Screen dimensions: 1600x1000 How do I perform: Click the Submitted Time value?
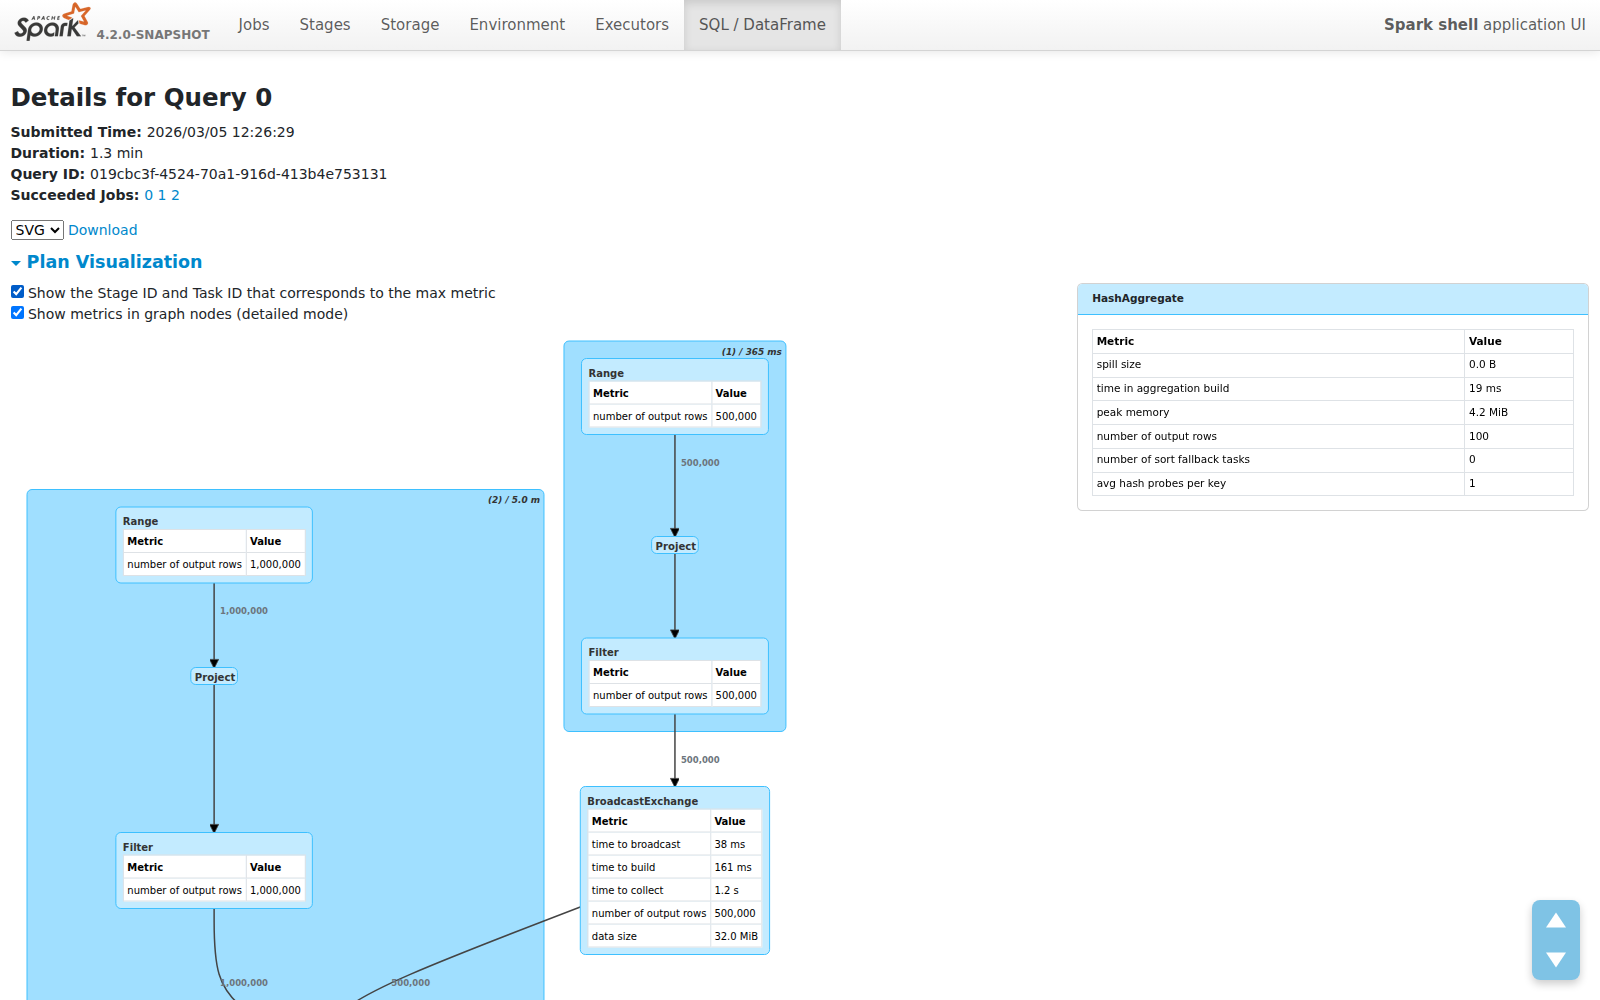point(220,132)
